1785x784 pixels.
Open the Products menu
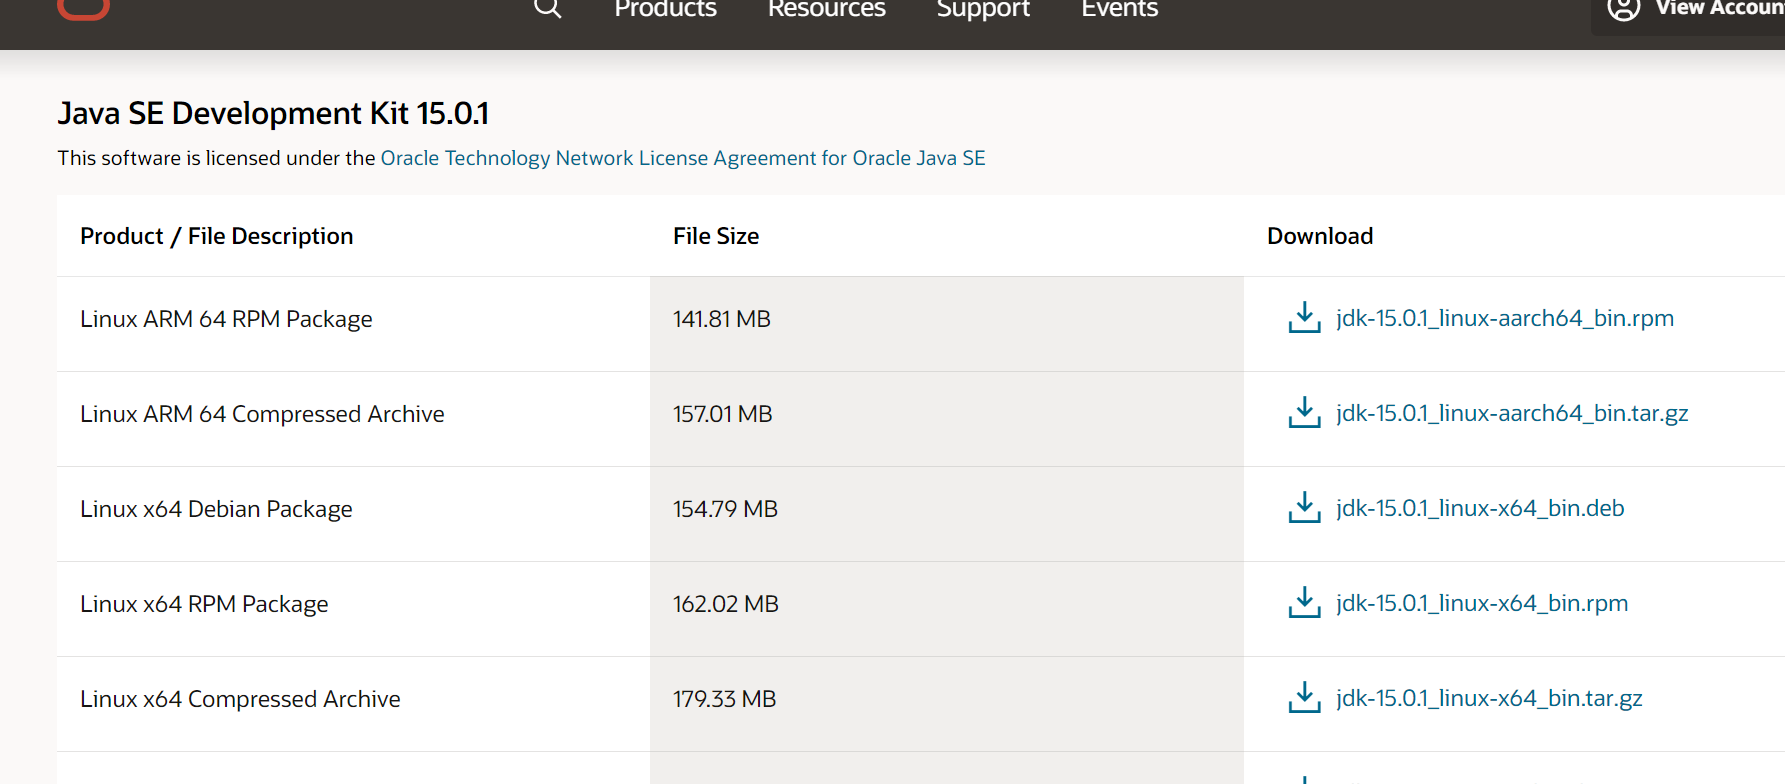coord(665,9)
